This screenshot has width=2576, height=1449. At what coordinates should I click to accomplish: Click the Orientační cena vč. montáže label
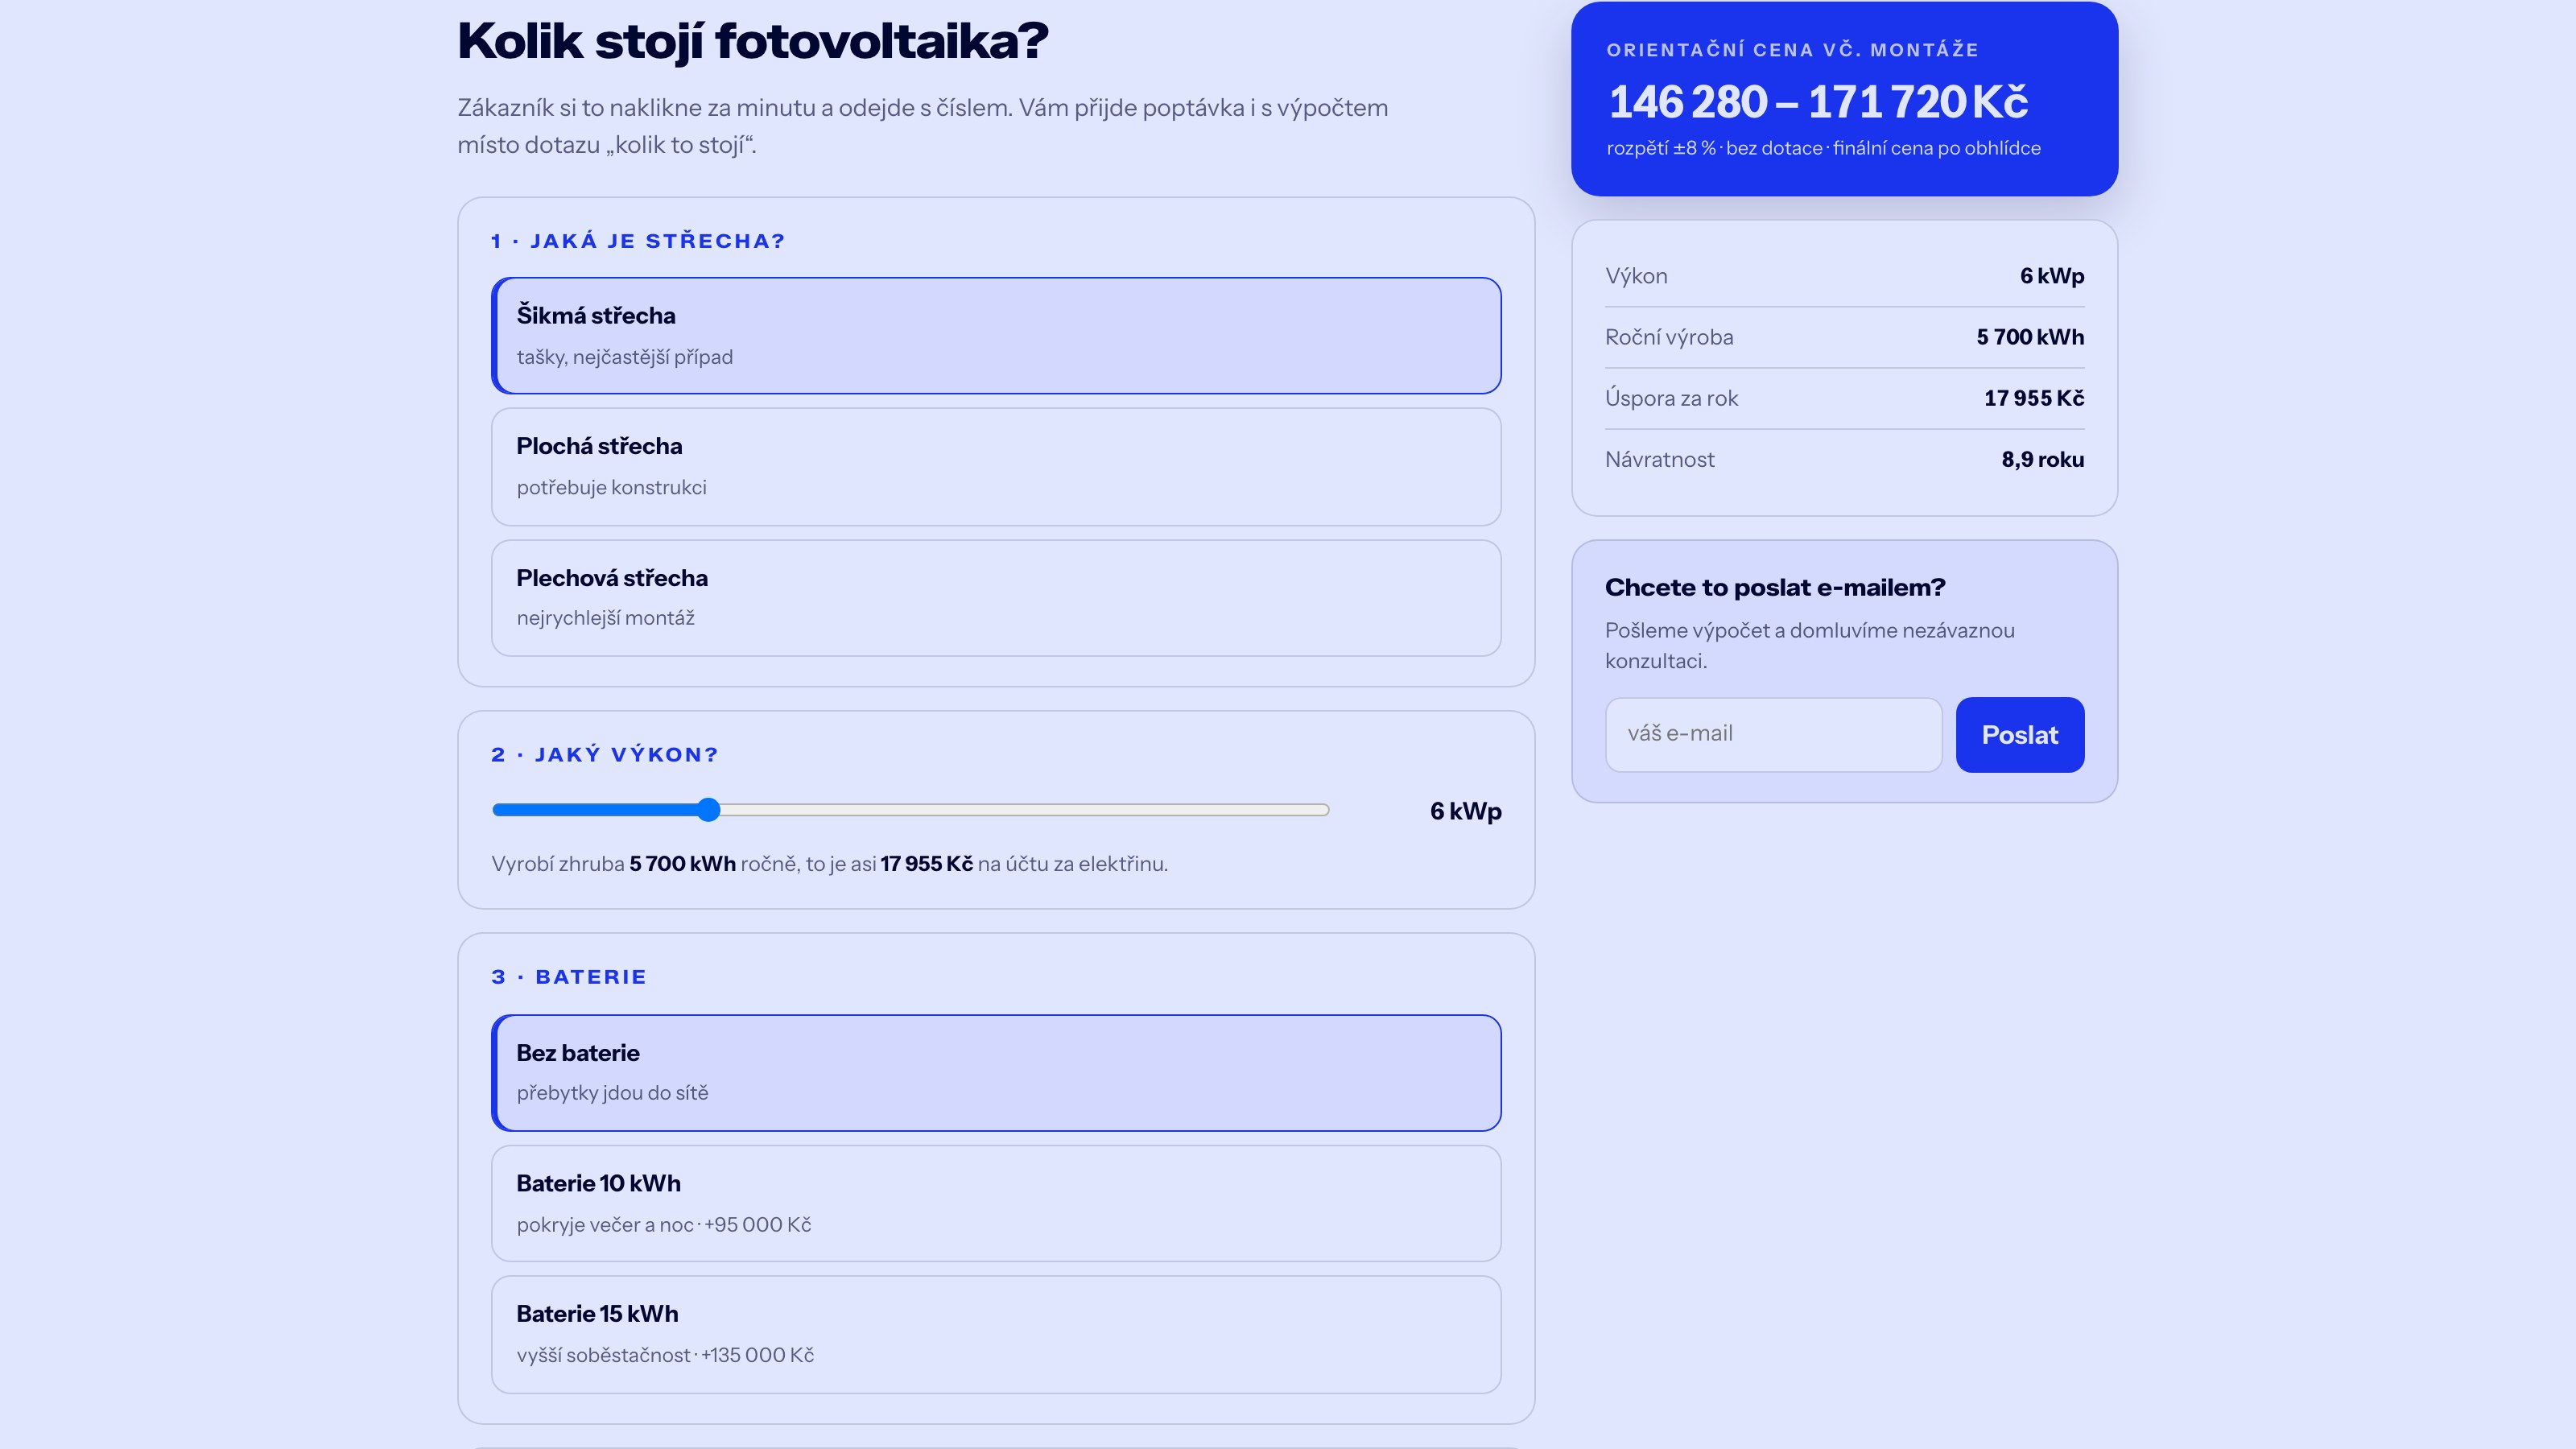point(1792,50)
